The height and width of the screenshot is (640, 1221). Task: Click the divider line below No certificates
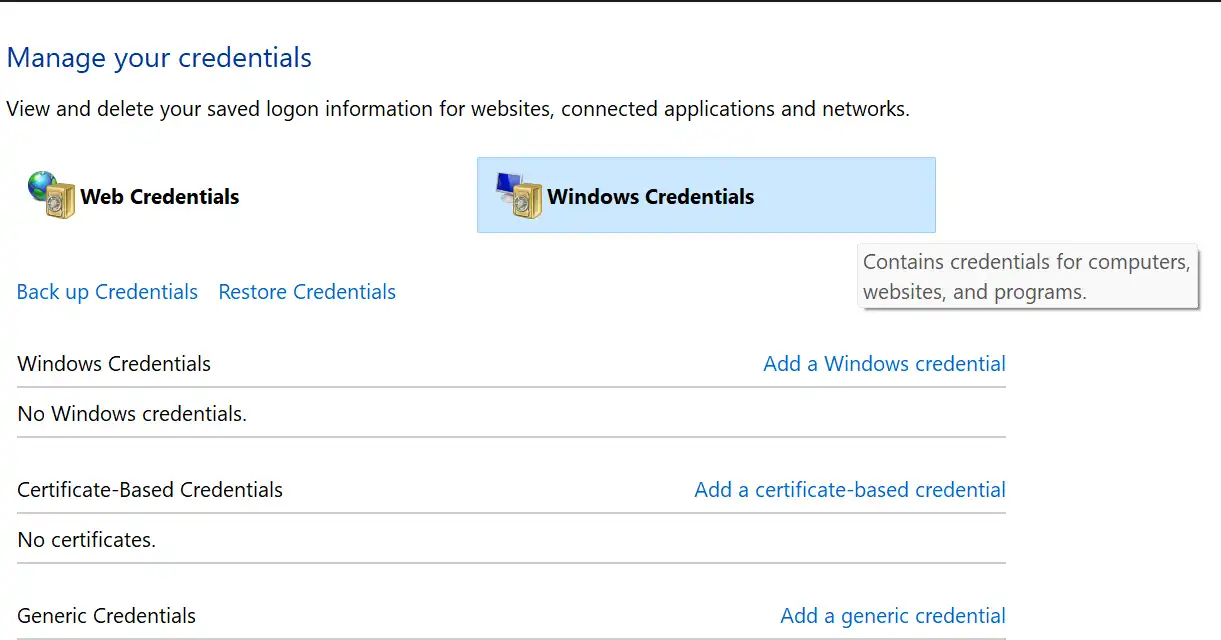pyautogui.click(x=511, y=563)
